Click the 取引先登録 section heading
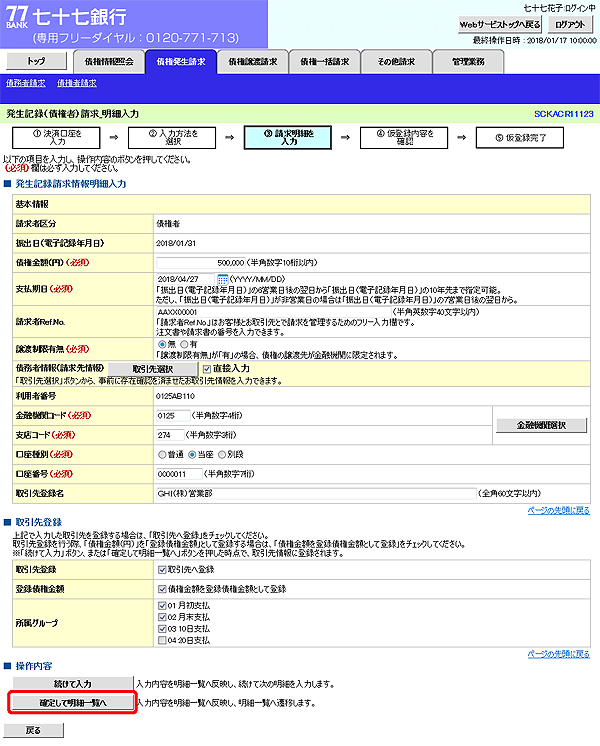Screen dimensions: 600x746 [x=39, y=522]
